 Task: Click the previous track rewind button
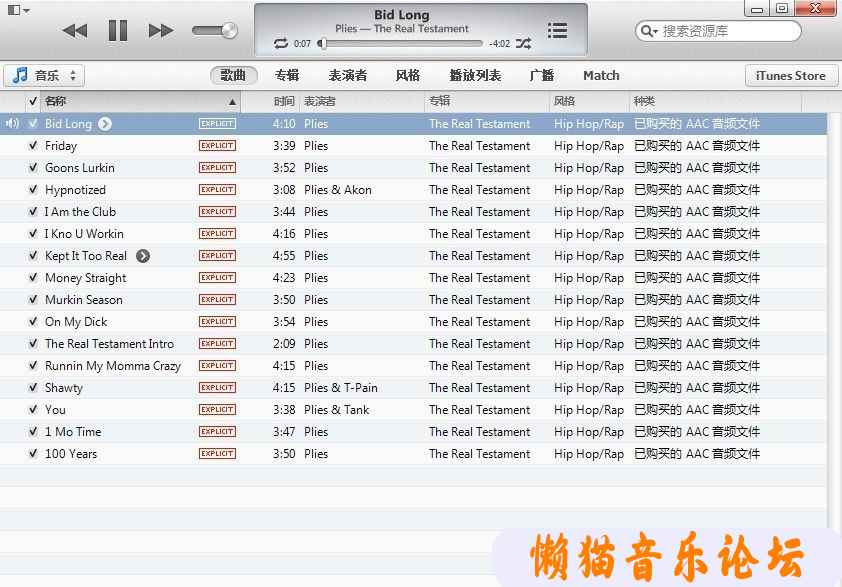click(x=74, y=31)
